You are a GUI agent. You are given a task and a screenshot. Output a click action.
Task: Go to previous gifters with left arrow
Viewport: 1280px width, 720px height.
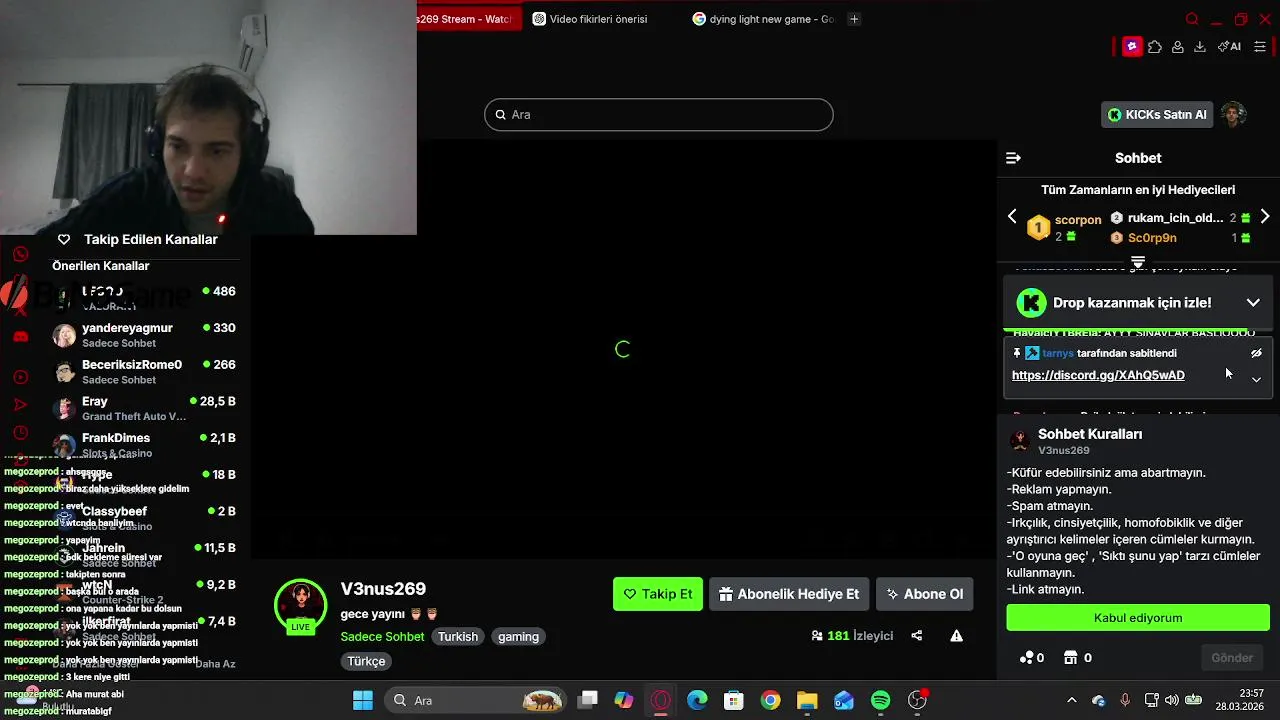pos(1012,217)
